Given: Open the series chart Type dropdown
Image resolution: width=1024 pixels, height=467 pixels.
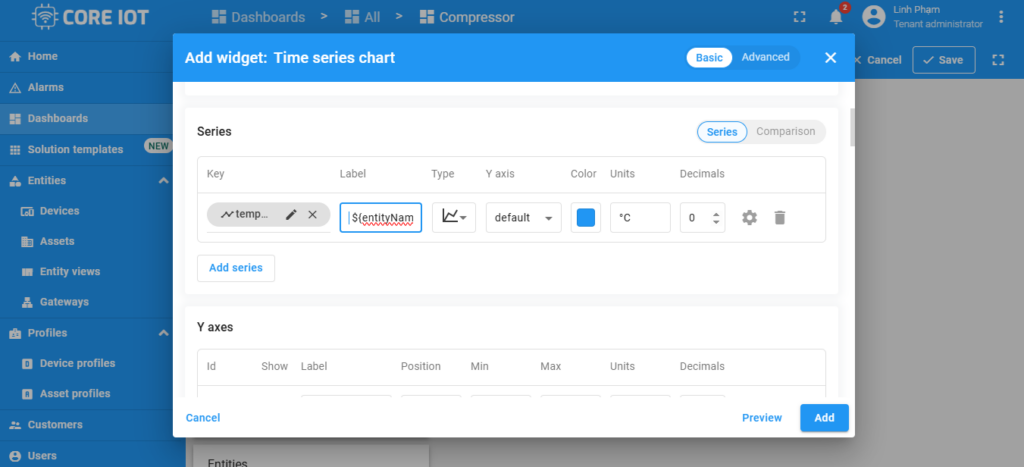Looking at the screenshot, I should 454,217.
